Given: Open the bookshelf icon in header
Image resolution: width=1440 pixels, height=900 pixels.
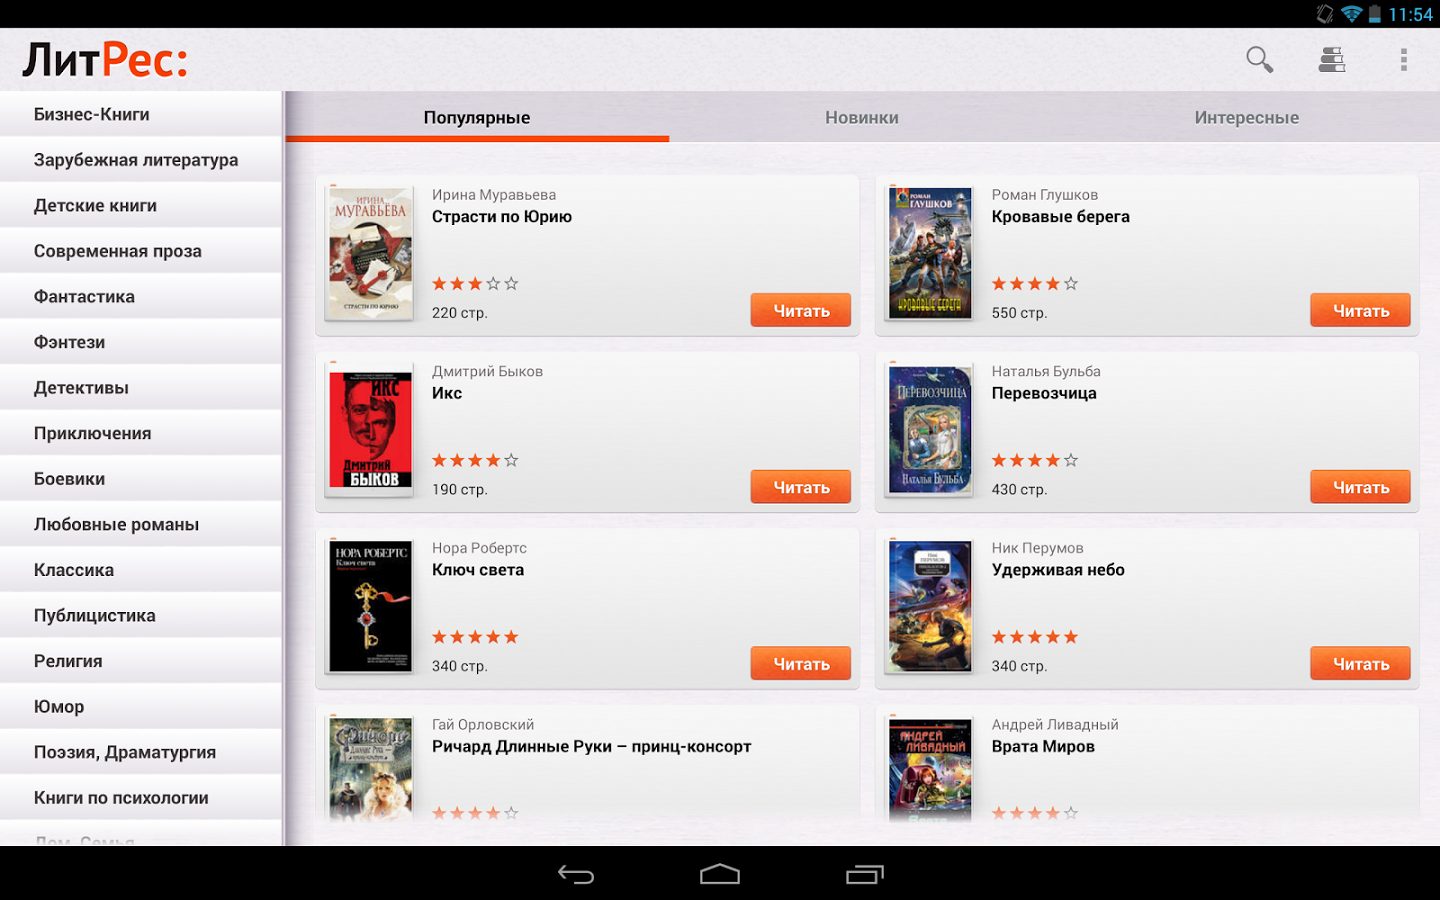Looking at the screenshot, I should click(1331, 60).
